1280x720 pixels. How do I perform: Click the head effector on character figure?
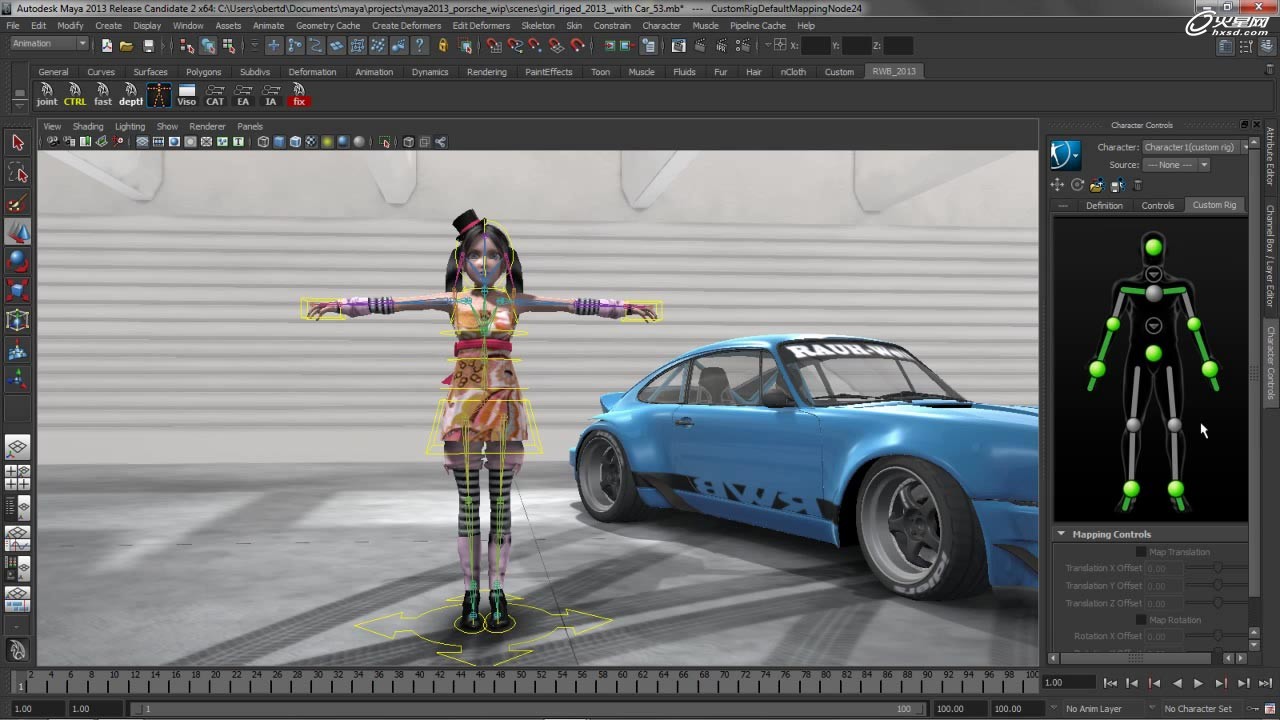(x=1153, y=246)
